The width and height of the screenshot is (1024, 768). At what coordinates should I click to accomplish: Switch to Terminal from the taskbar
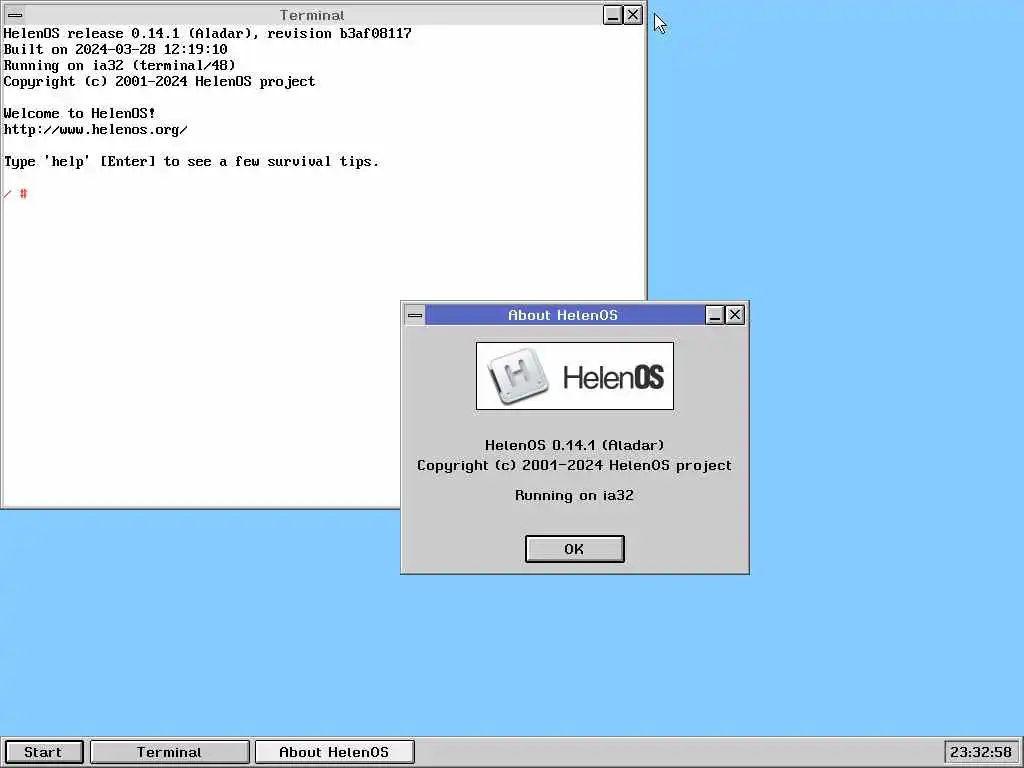tap(170, 752)
